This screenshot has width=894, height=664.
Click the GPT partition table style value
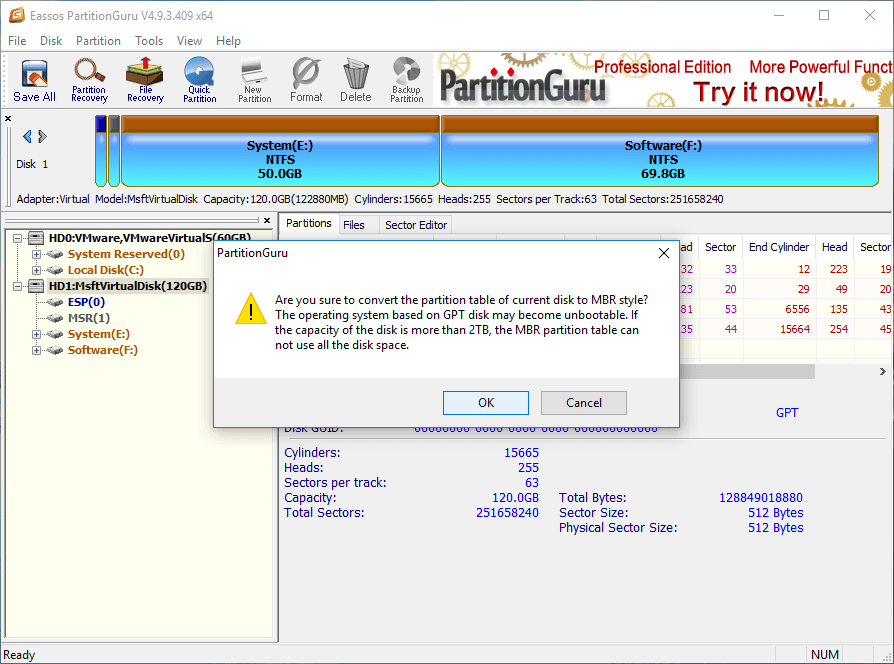[787, 413]
